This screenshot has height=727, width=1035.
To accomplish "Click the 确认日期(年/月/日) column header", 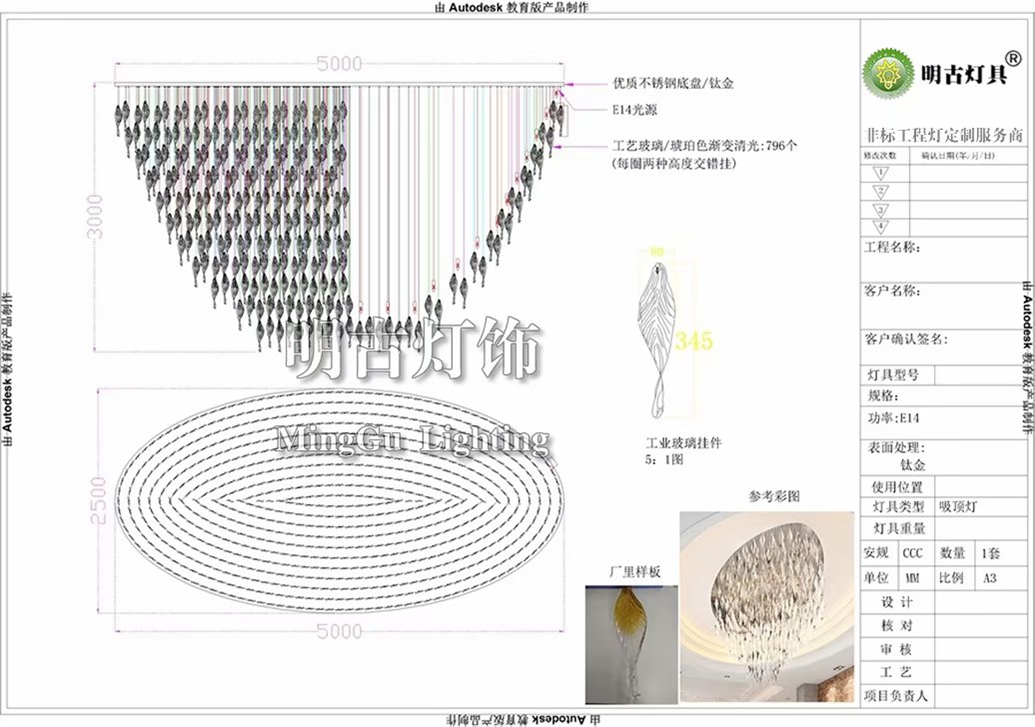I will click(958, 156).
